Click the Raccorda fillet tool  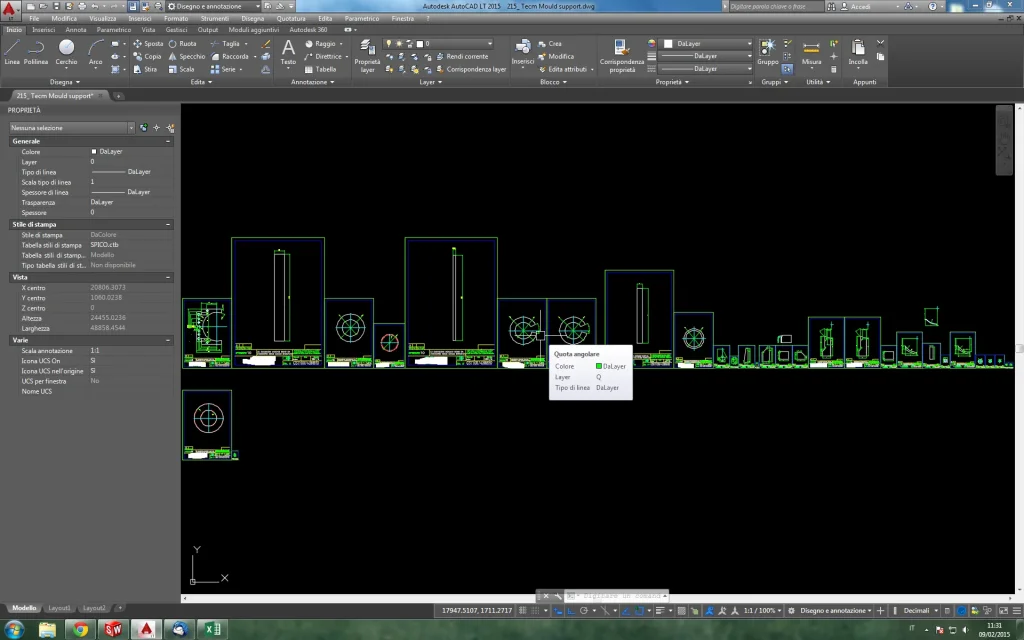pyautogui.click(x=230, y=56)
